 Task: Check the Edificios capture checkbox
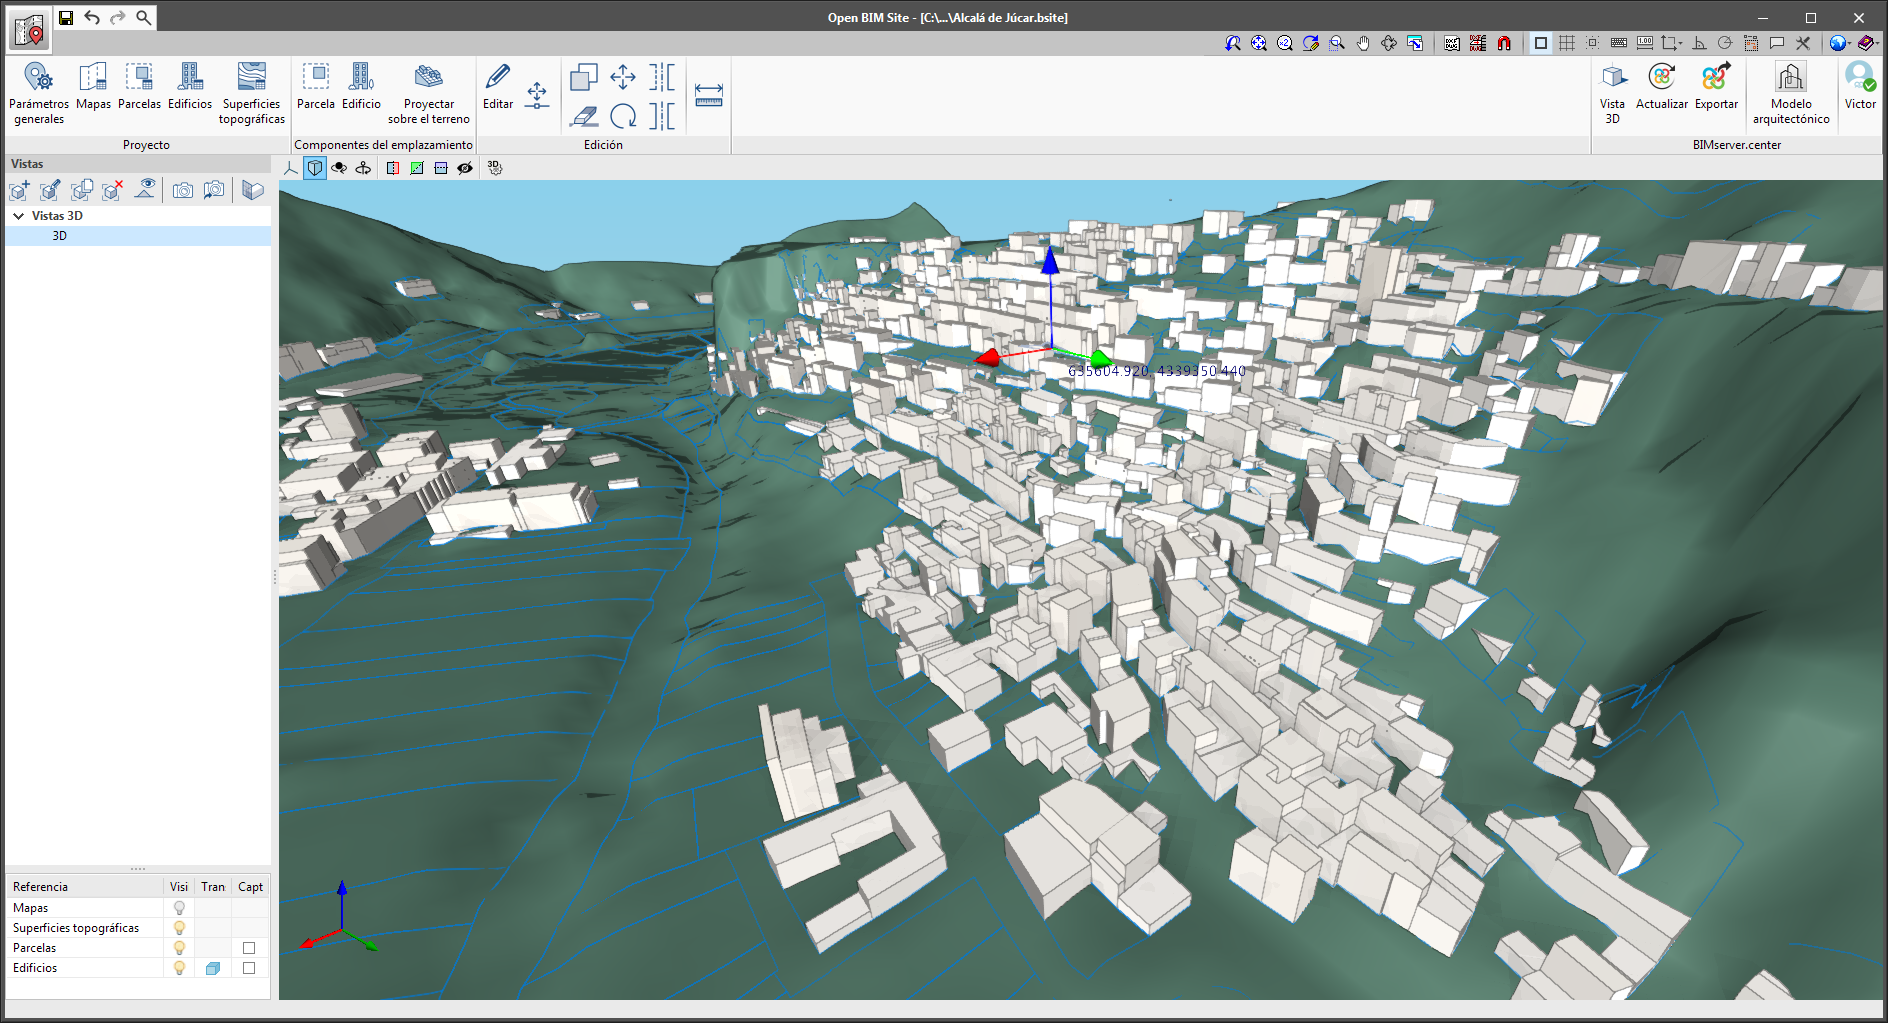pyautogui.click(x=249, y=968)
